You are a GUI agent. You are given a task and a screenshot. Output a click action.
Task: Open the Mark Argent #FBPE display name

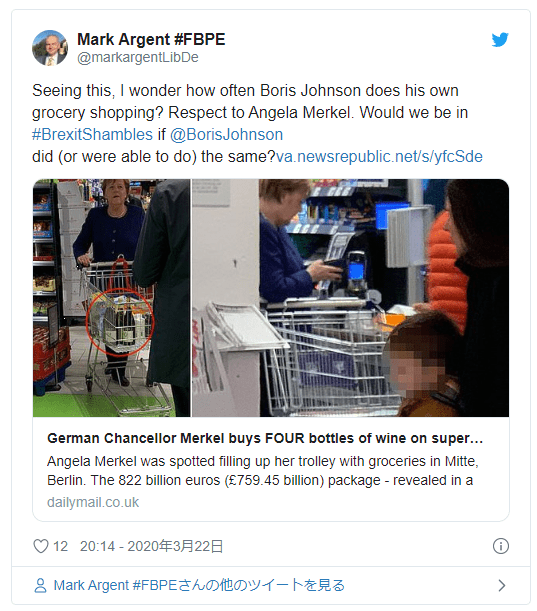click(151, 39)
